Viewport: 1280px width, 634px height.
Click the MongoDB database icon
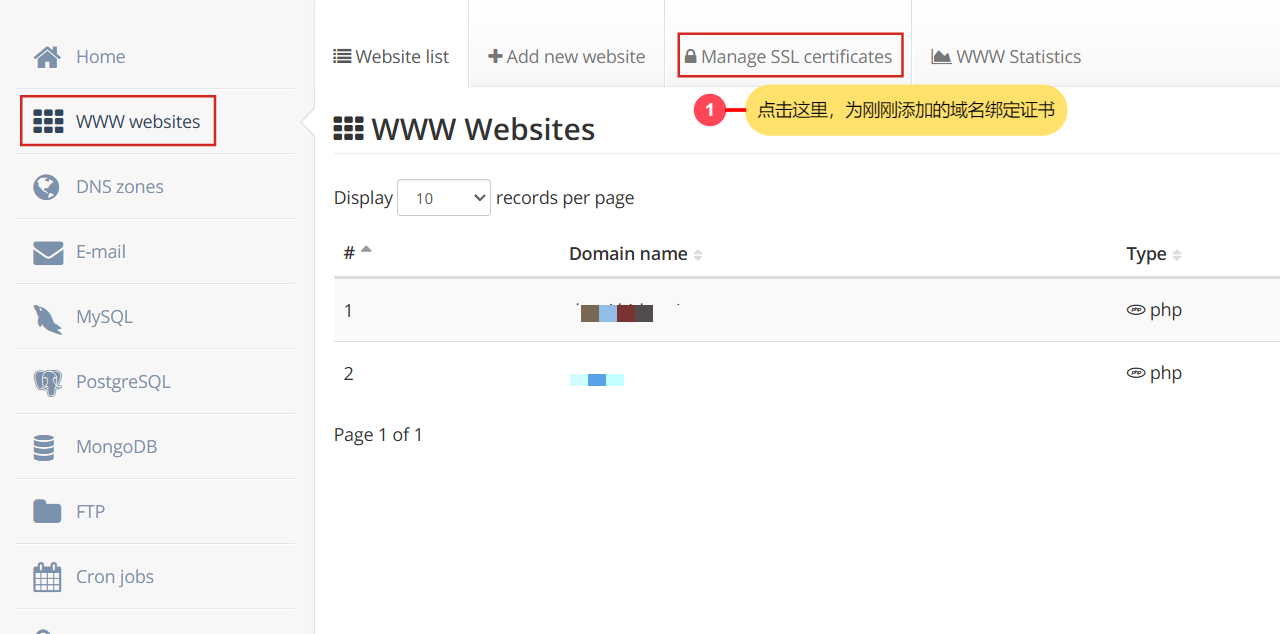pos(44,448)
